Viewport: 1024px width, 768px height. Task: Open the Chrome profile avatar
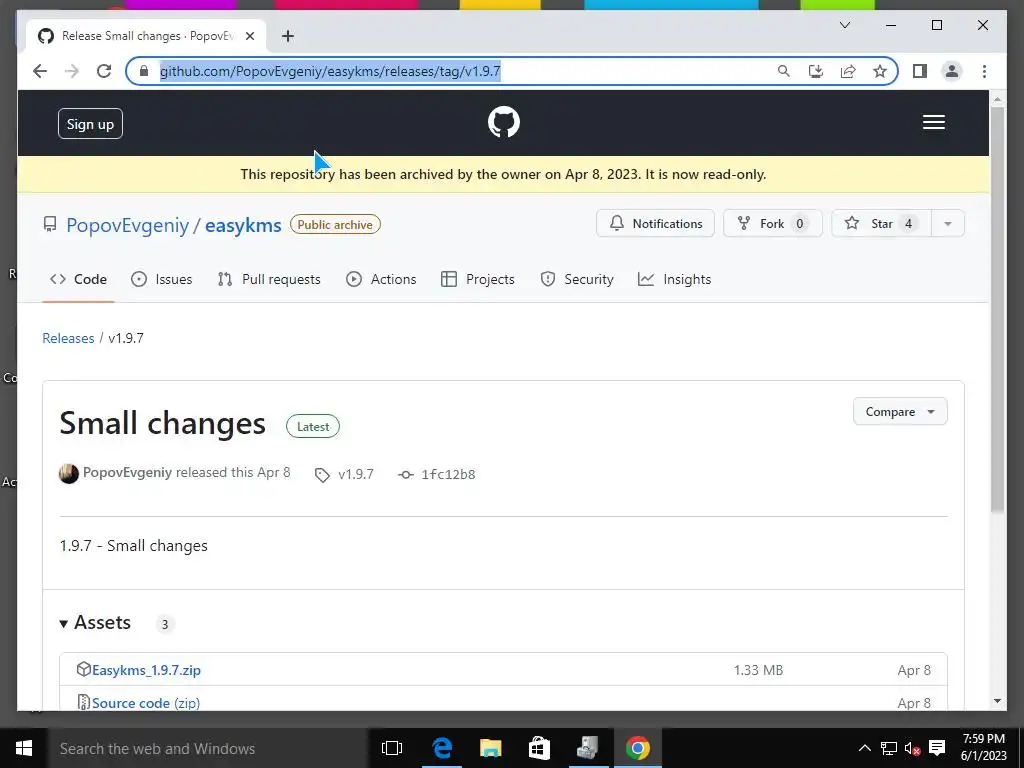[952, 71]
